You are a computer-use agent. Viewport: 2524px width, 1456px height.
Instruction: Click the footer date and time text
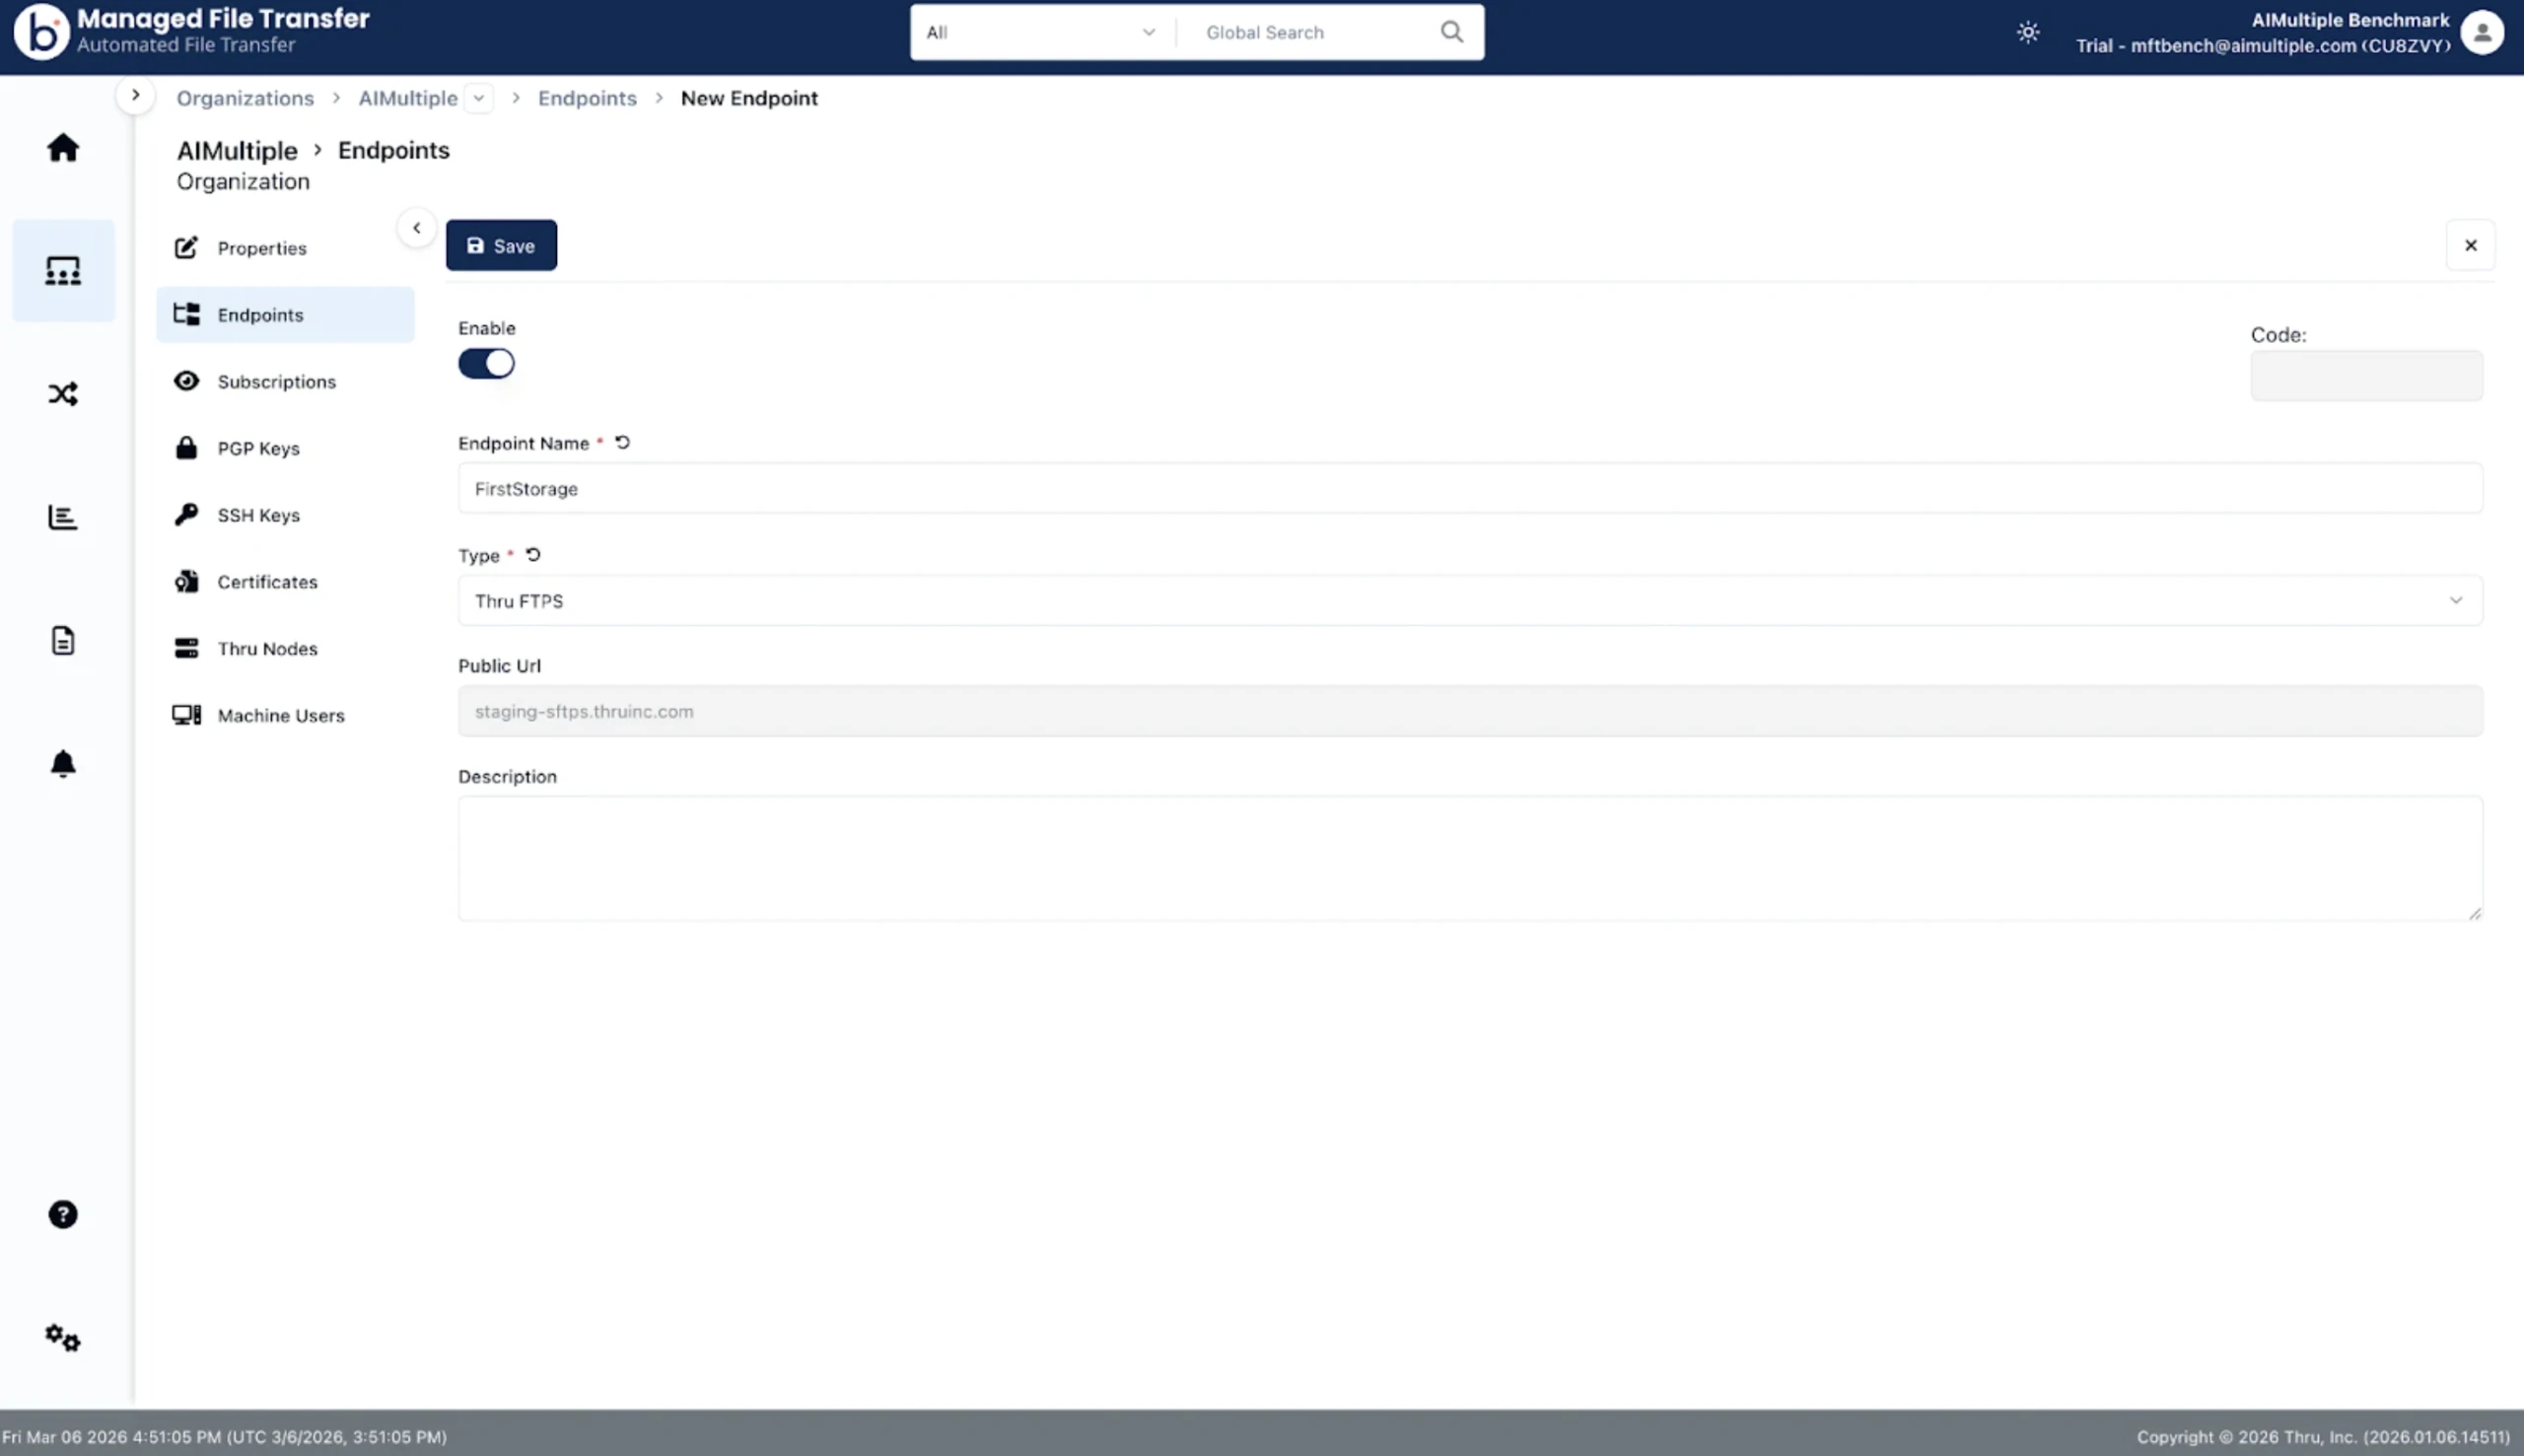[x=224, y=1437]
